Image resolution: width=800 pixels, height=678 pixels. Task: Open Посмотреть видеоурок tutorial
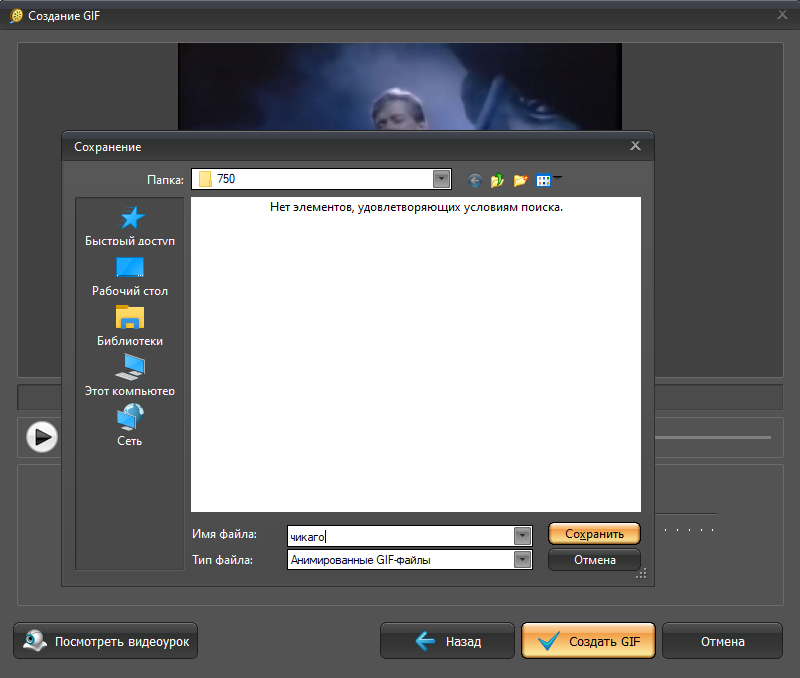tap(106, 641)
